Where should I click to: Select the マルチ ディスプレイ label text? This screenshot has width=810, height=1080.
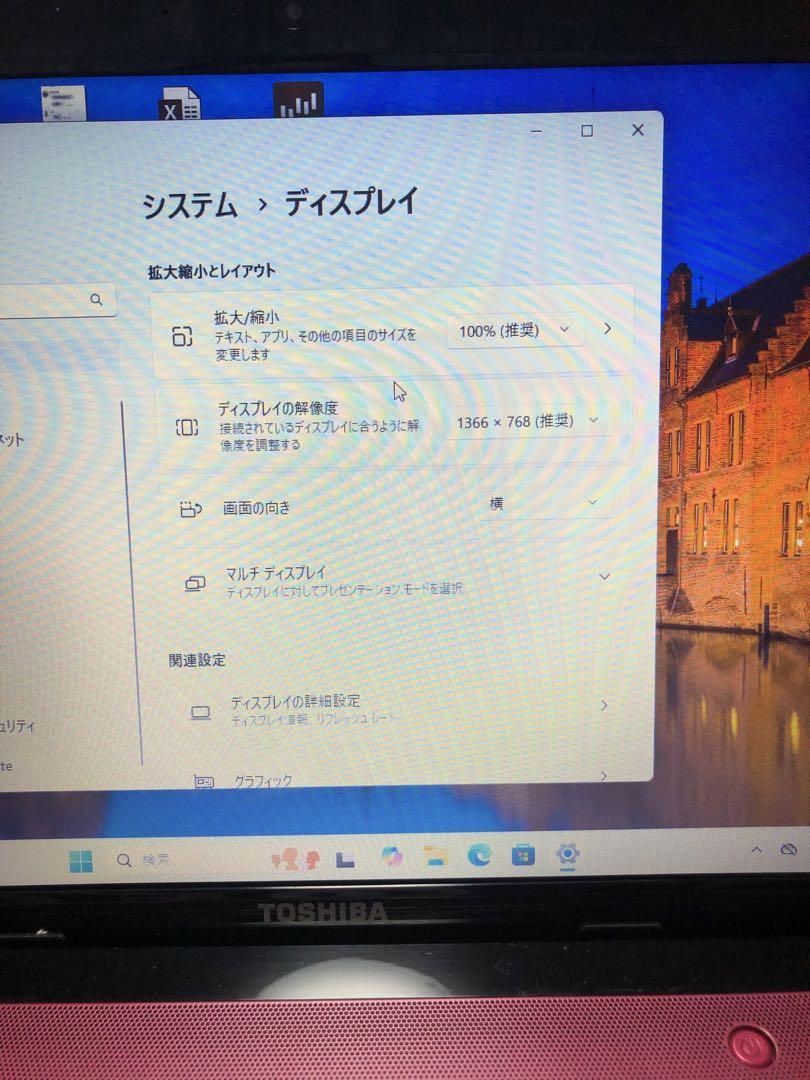click(276, 573)
